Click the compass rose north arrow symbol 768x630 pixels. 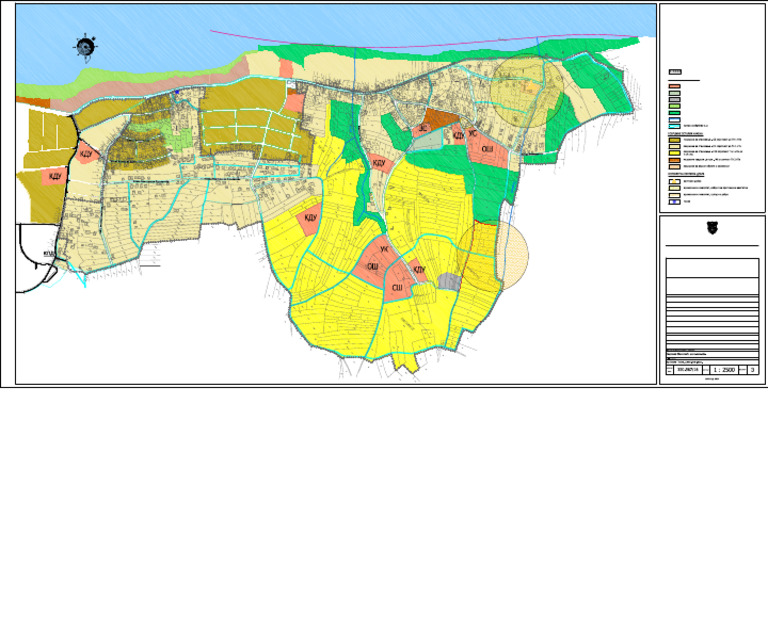pyautogui.click(x=86, y=47)
